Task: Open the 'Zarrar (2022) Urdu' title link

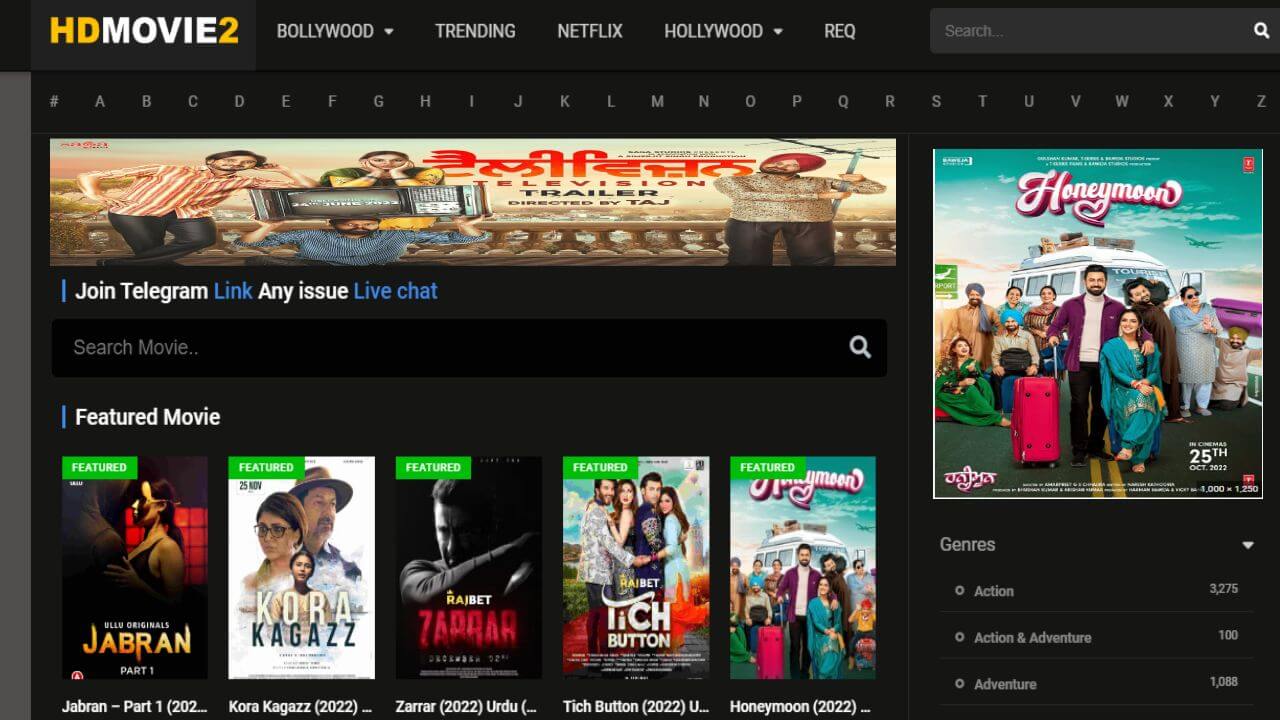Action: [467, 706]
